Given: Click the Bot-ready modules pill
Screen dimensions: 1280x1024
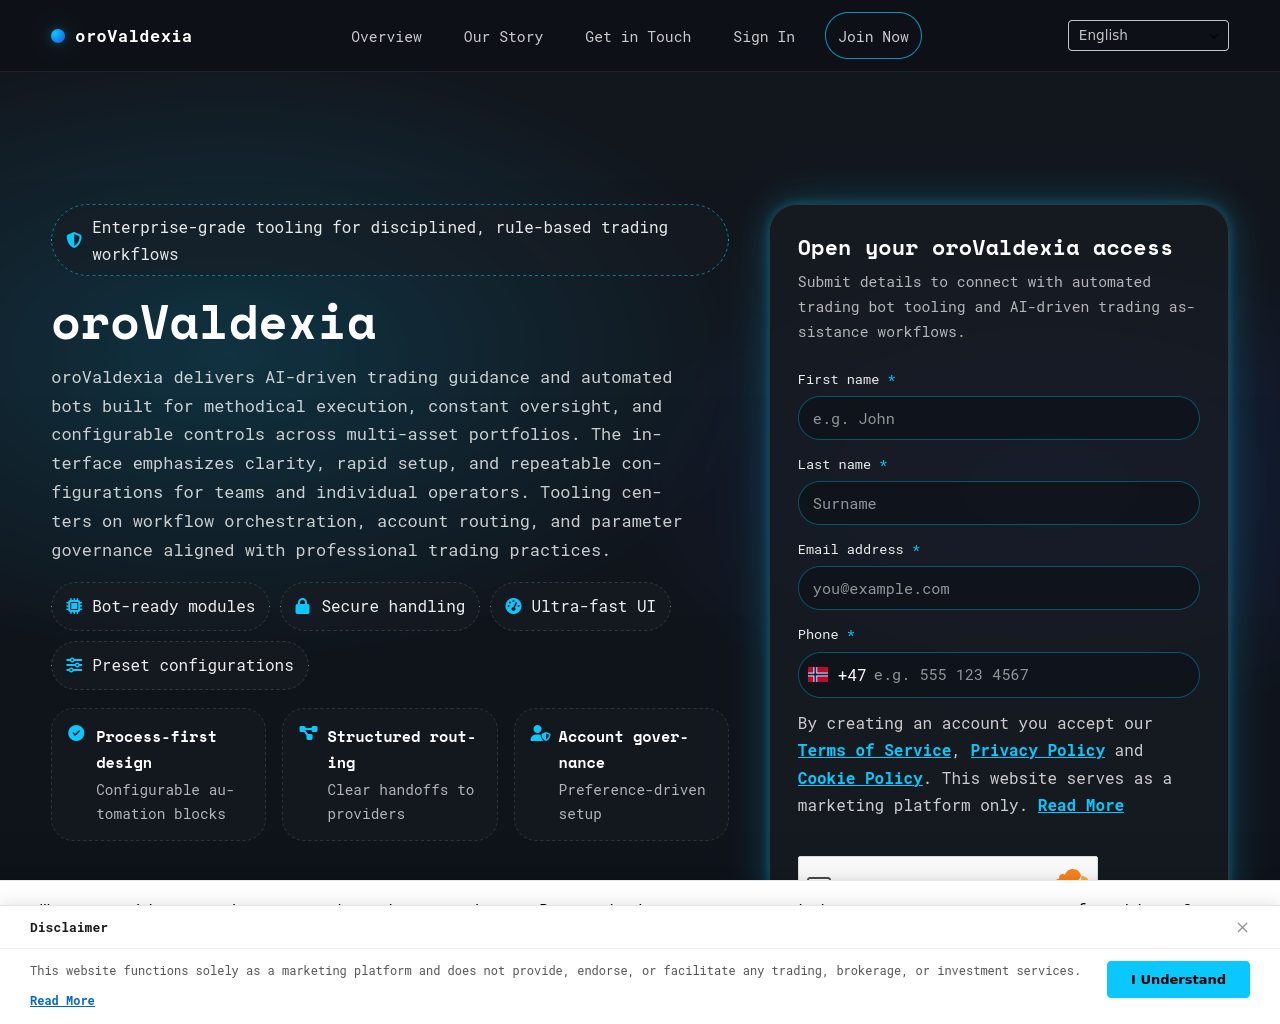Looking at the screenshot, I should 160,606.
